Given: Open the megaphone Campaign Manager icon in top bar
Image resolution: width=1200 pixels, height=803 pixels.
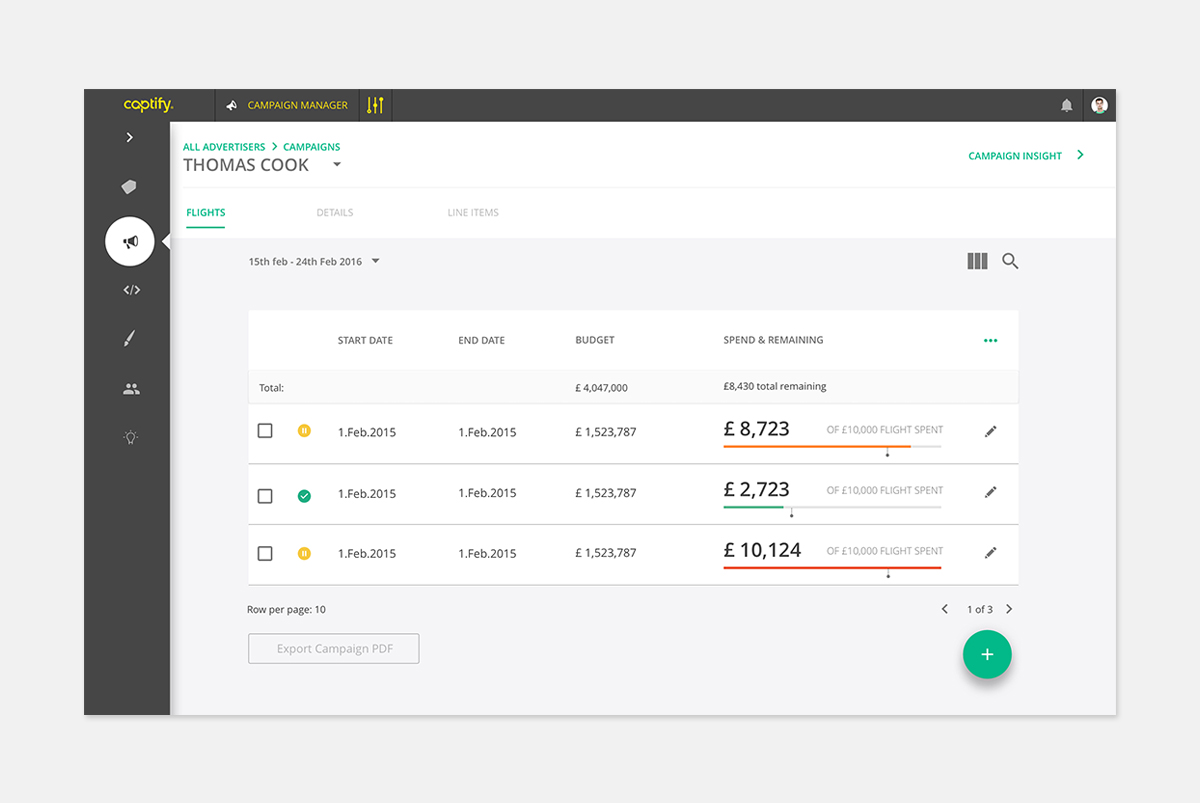Looking at the screenshot, I should pos(232,105).
